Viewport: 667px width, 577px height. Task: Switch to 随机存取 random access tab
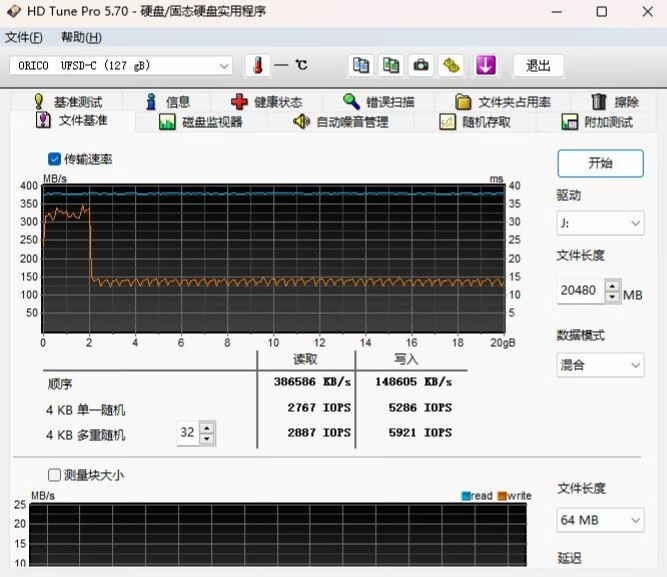click(475, 122)
